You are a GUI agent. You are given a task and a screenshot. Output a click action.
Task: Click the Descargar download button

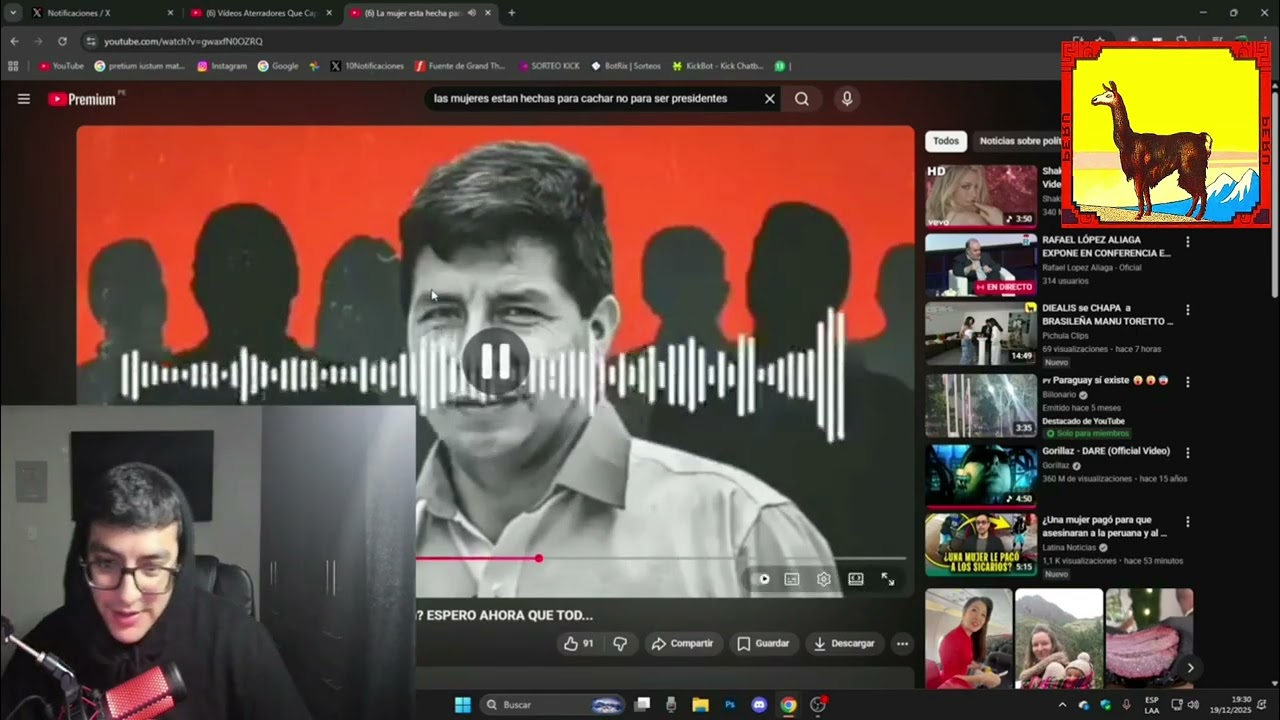pos(844,644)
